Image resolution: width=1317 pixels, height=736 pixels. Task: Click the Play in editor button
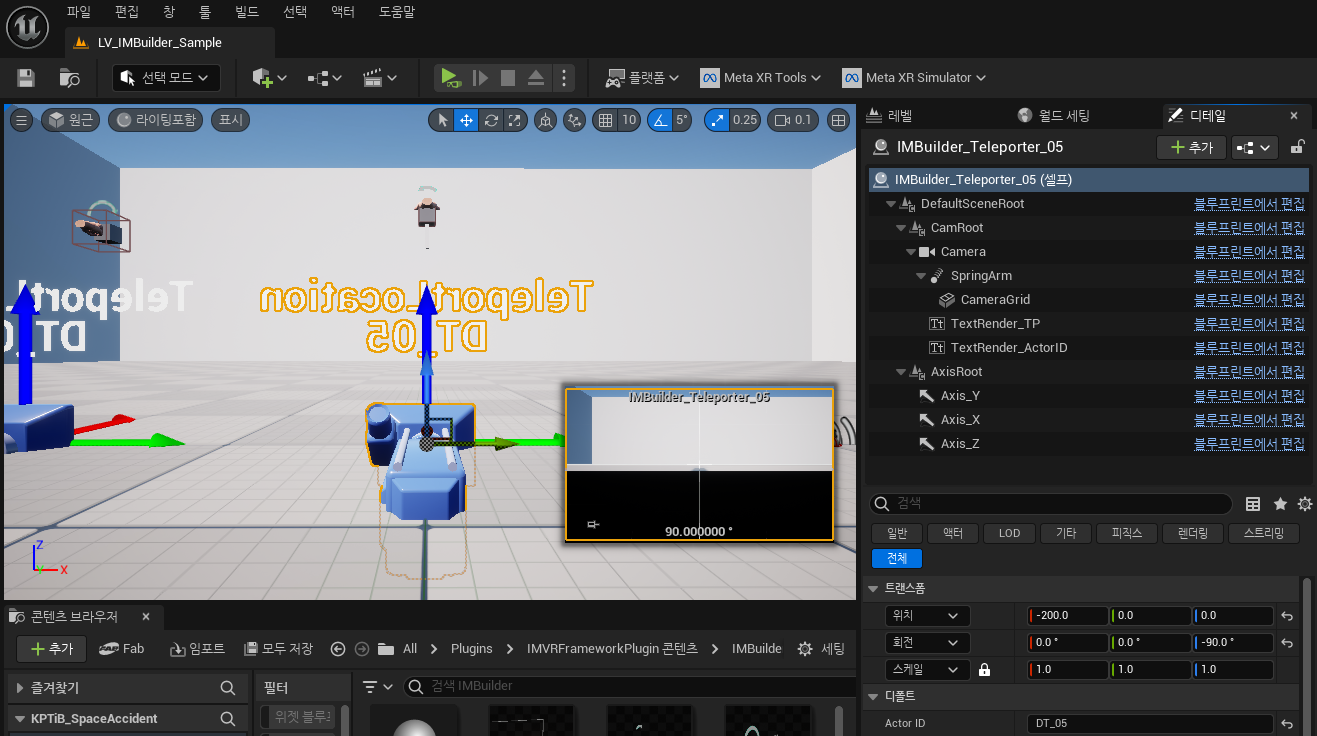(x=449, y=78)
